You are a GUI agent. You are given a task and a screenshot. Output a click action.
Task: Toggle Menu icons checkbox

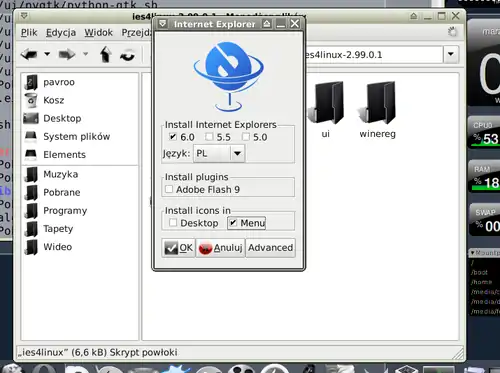click(x=233, y=223)
